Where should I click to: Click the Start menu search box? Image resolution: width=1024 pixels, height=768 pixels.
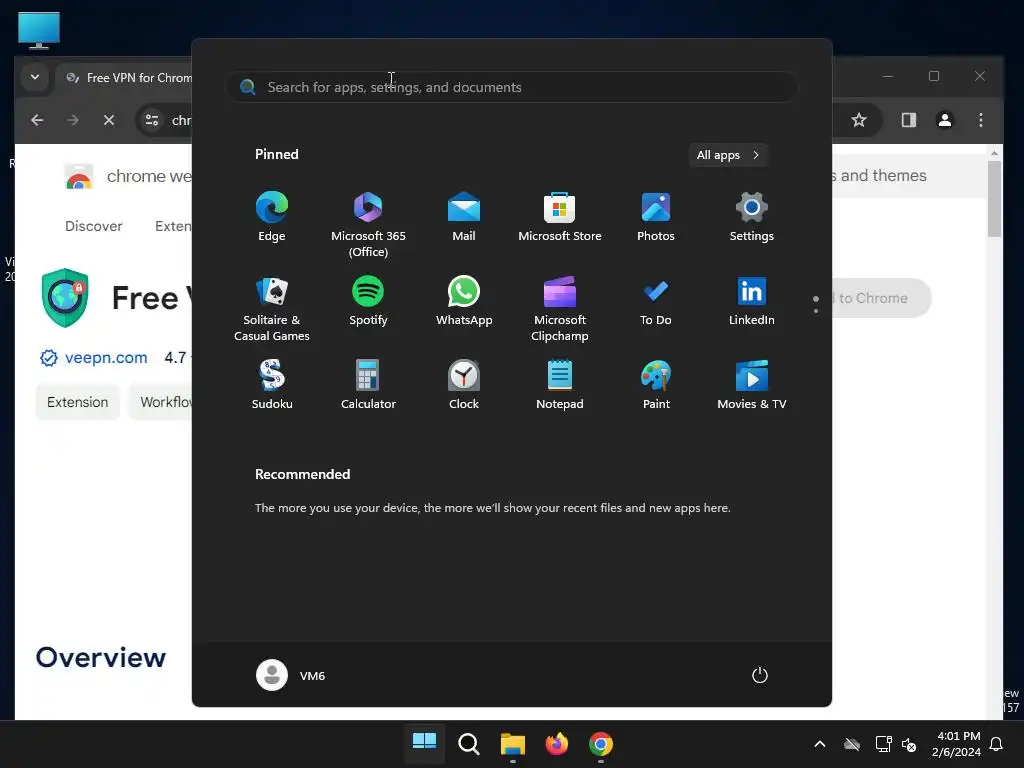tap(512, 87)
